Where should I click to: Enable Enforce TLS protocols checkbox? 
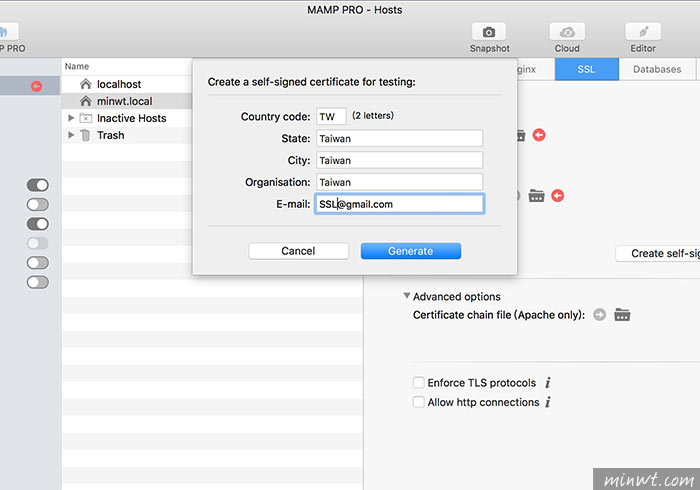point(418,382)
